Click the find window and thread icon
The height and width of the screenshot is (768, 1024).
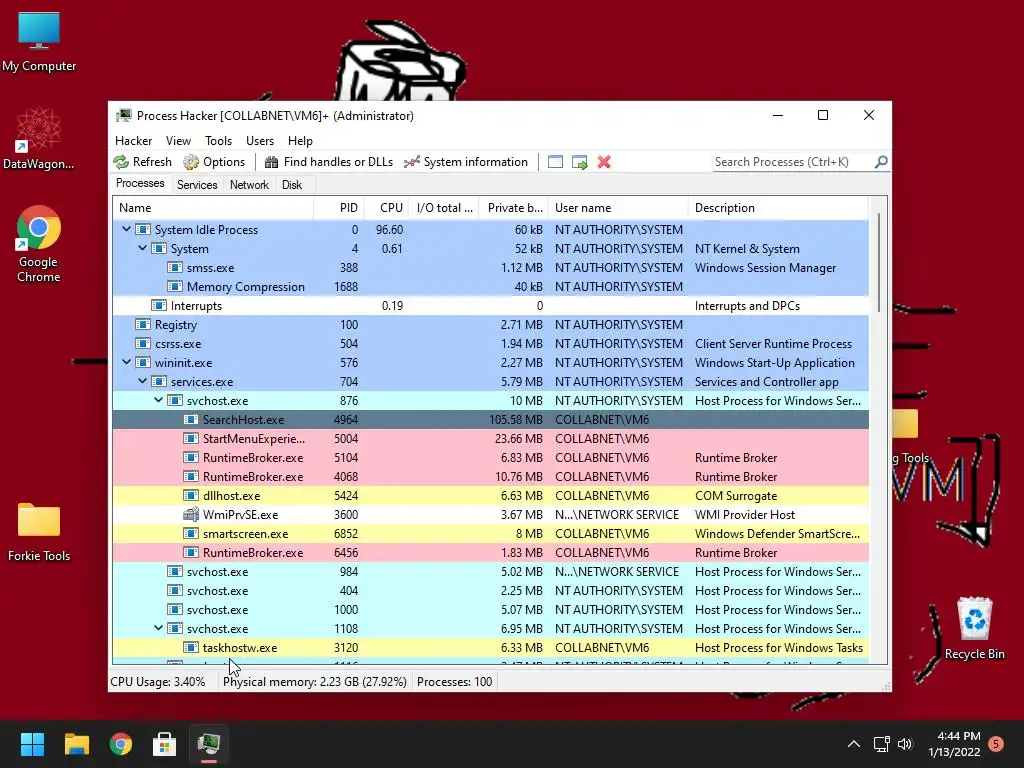tap(579, 162)
